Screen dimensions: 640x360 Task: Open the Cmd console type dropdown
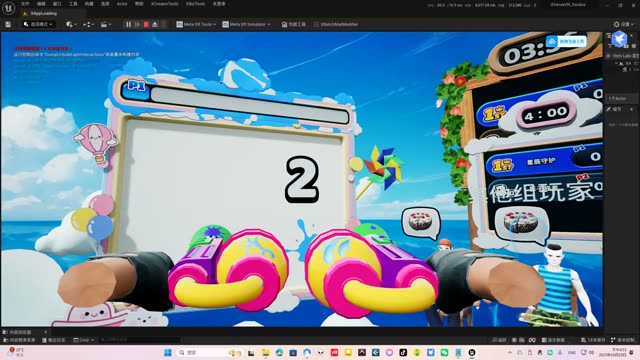pos(84,340)
